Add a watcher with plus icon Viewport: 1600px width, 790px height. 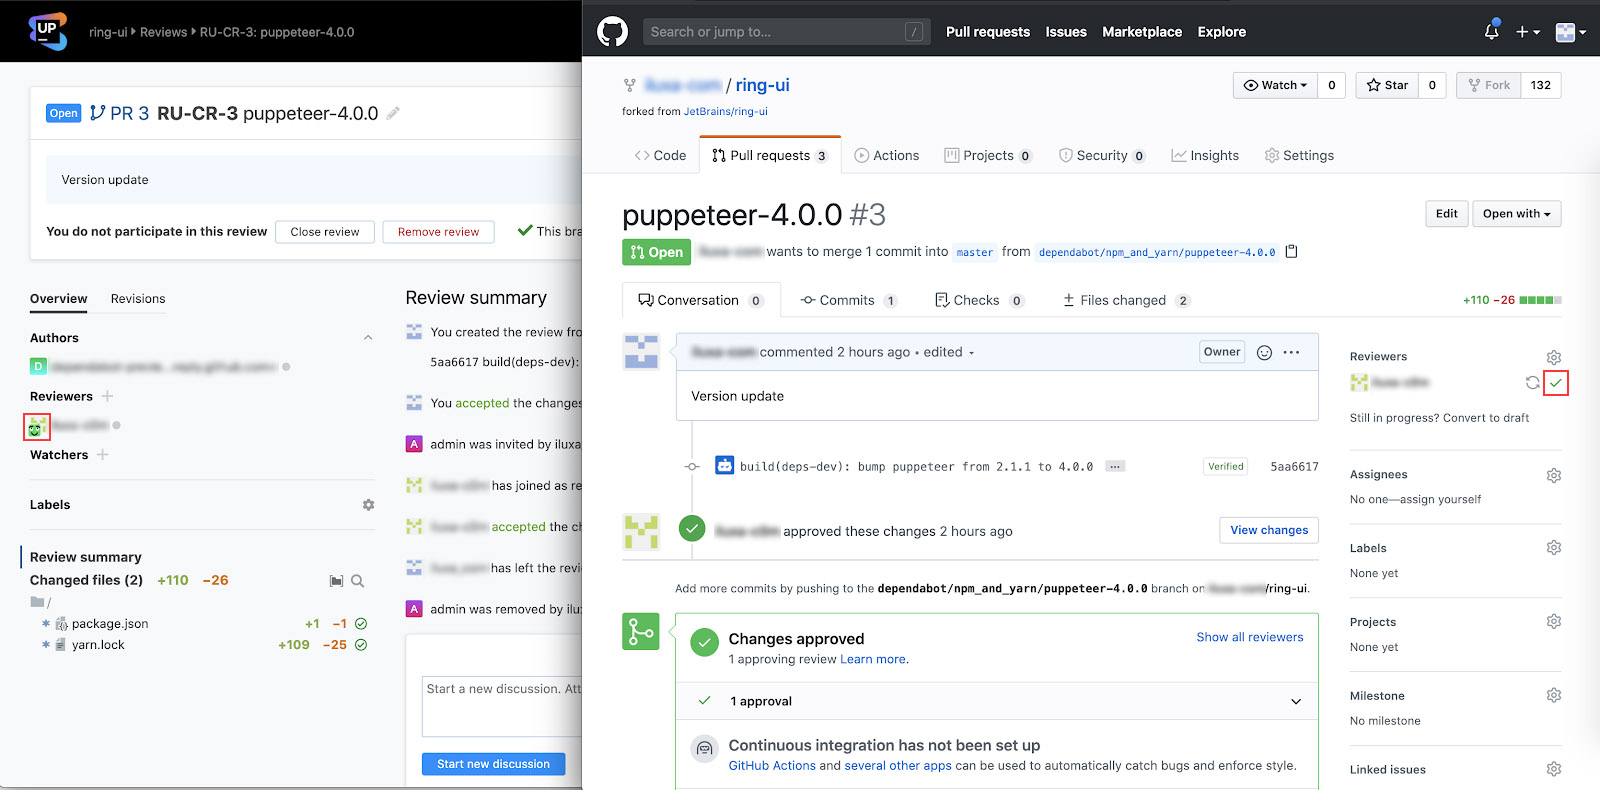coord(102,454)
